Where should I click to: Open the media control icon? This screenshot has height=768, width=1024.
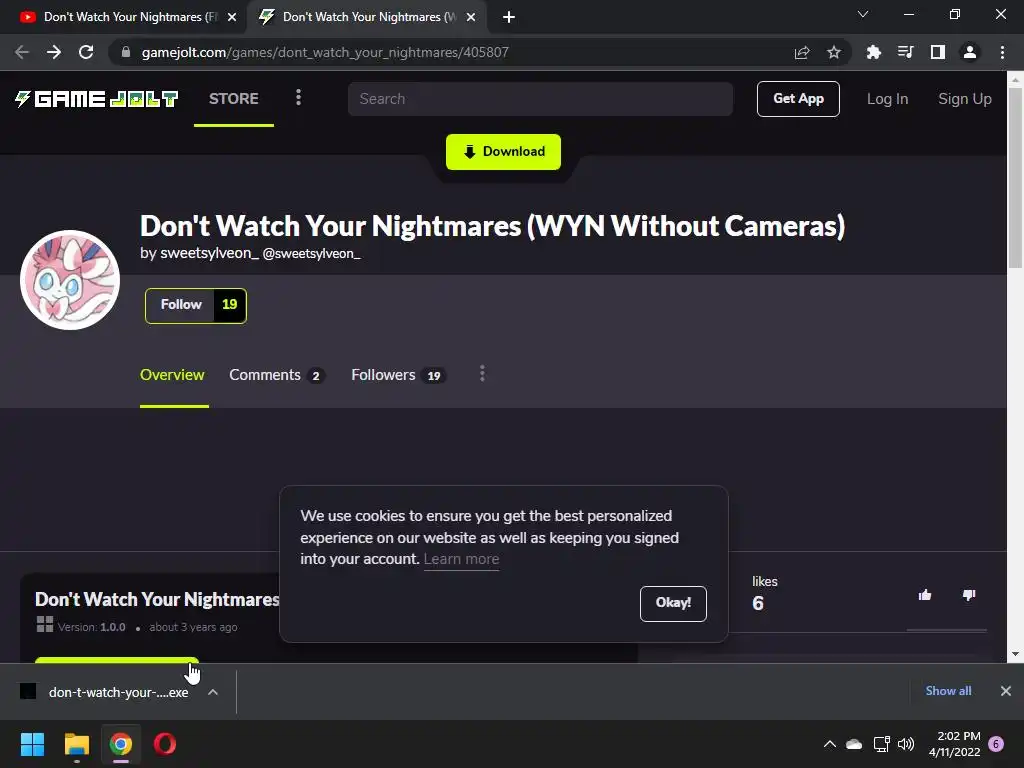pos(905,52)
